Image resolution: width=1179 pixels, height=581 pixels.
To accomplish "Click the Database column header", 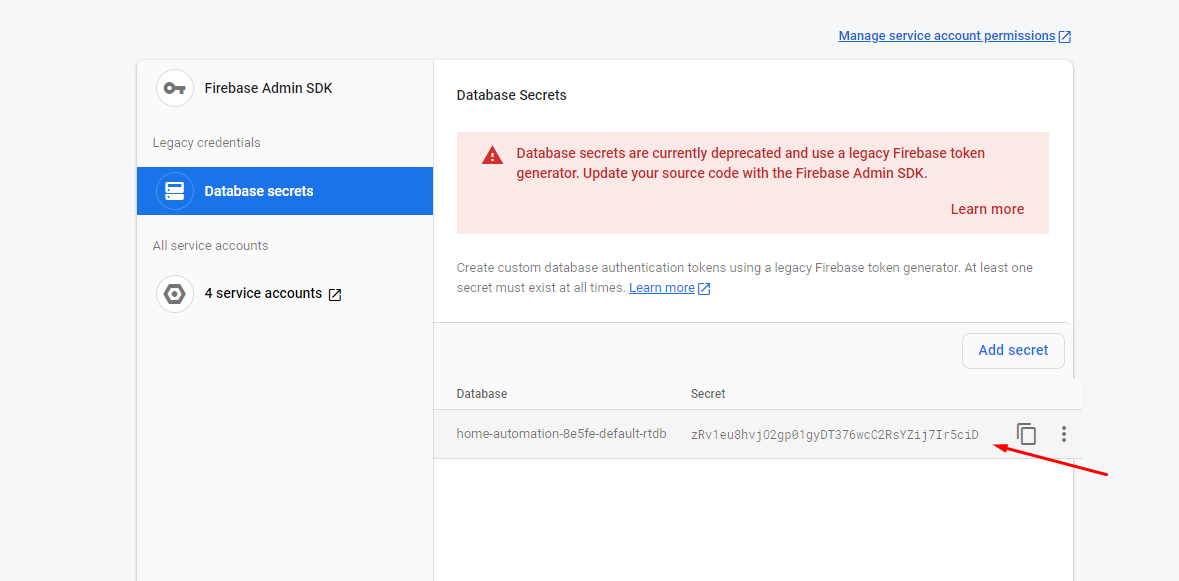I will pyautogui.click(x=482, y=394).
